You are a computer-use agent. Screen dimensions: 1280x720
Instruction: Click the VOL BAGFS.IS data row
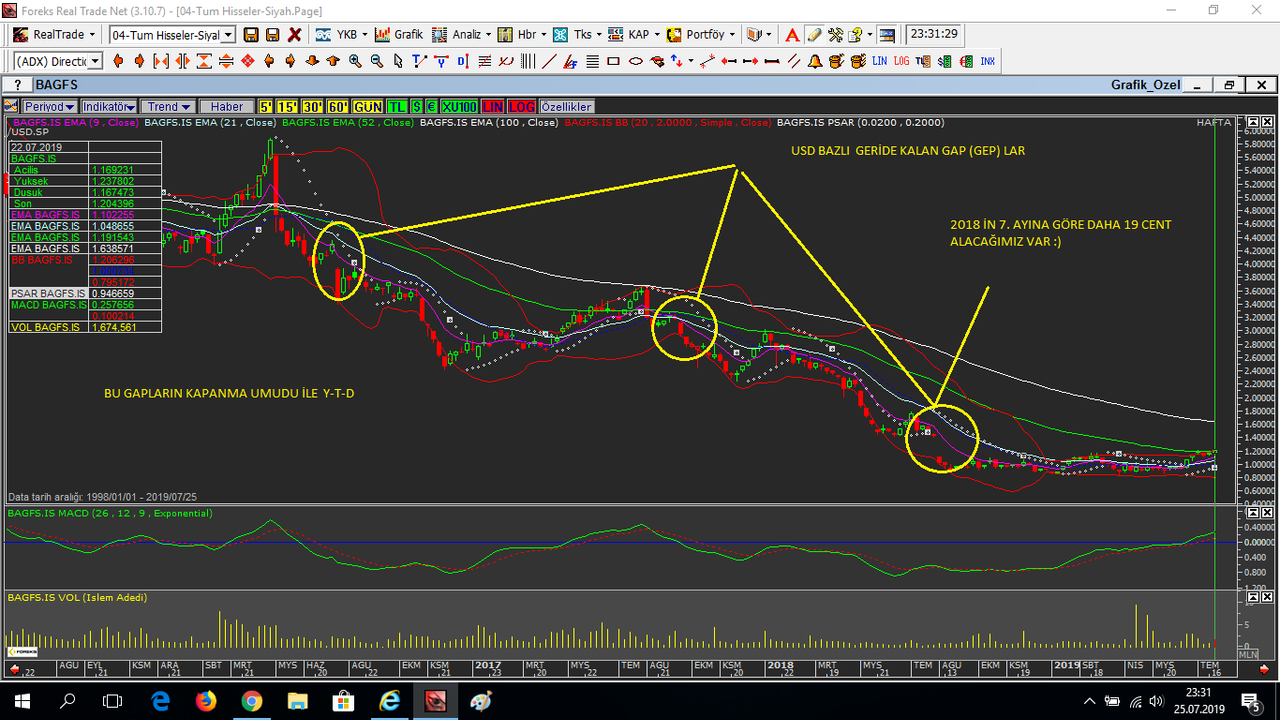click(x=85, y=327)
